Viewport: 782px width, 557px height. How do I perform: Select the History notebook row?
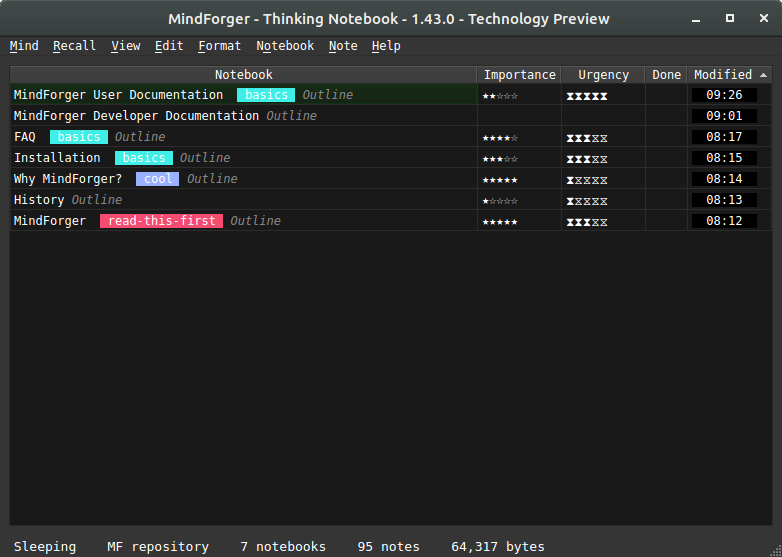pos(391,199)
